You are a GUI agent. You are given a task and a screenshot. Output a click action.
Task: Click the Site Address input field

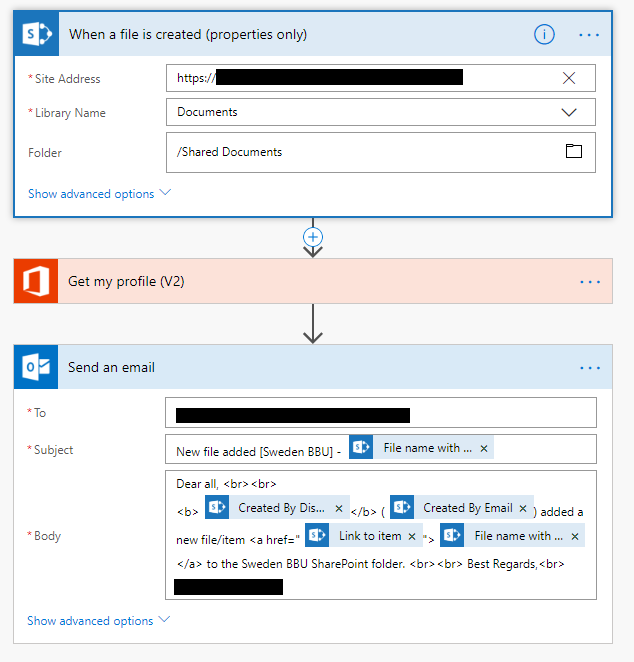click(x=381, y=78)
